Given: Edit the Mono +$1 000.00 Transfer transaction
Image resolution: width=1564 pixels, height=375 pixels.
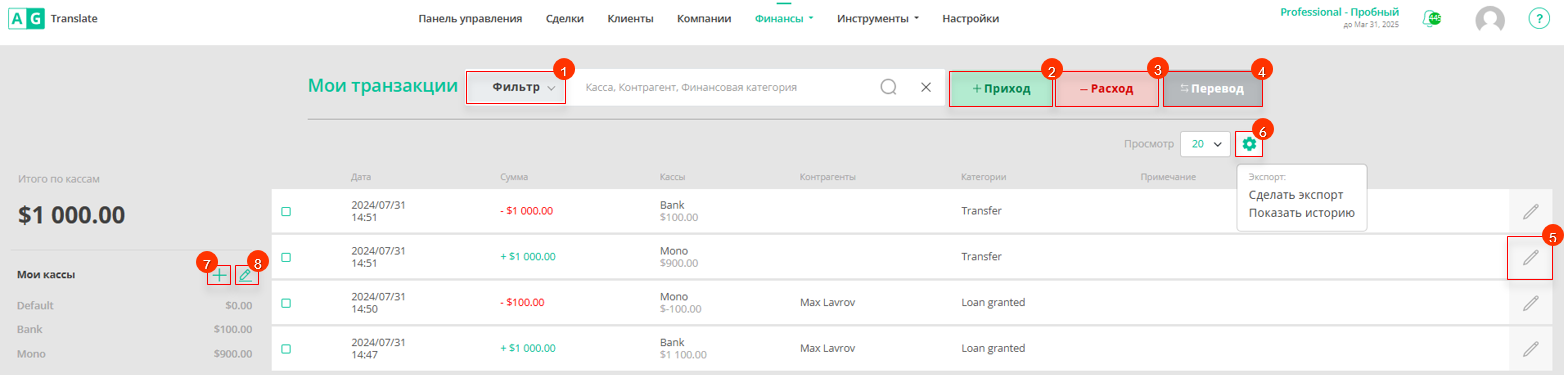Looking at the screenshot, I should [x=1530, y=257].
